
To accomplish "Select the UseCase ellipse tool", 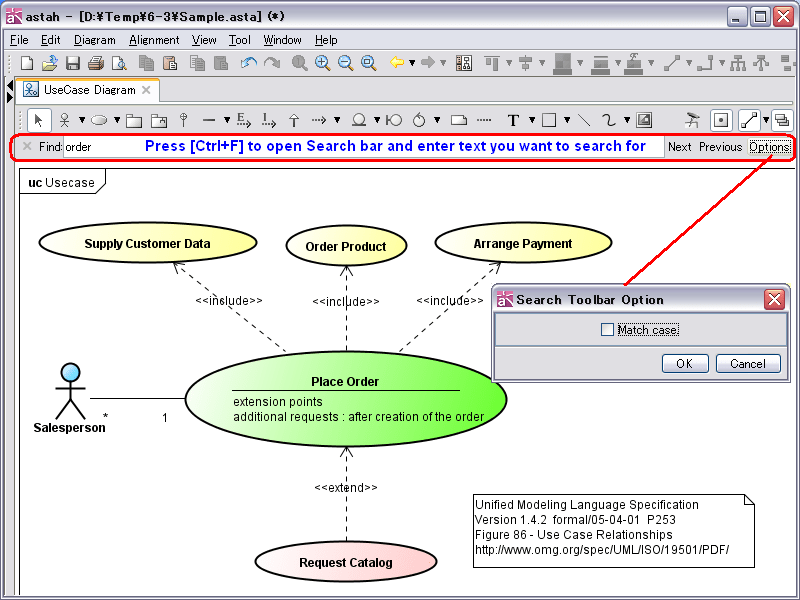I will [x=99, y=121].
